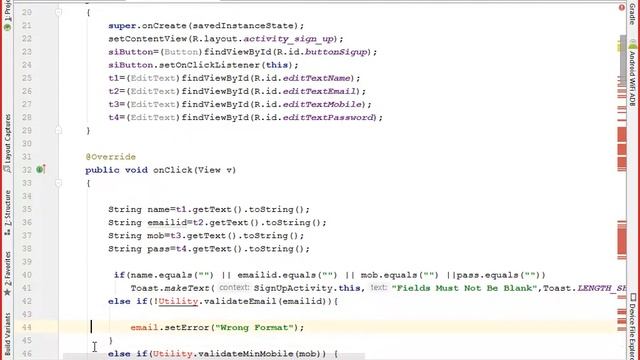The height and width of the screenshot is (360, 640).
Task: Click the validateMinMobile method call
Action: [x=246, y=353]
